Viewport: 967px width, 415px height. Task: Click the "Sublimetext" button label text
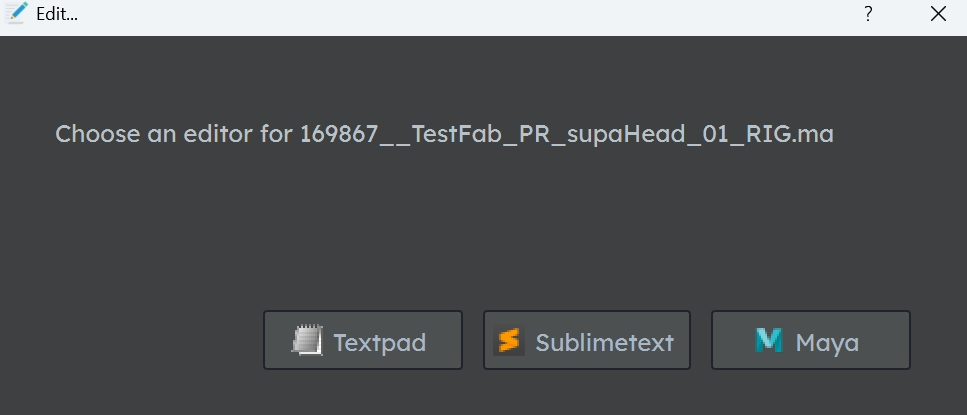coord(604,342)
